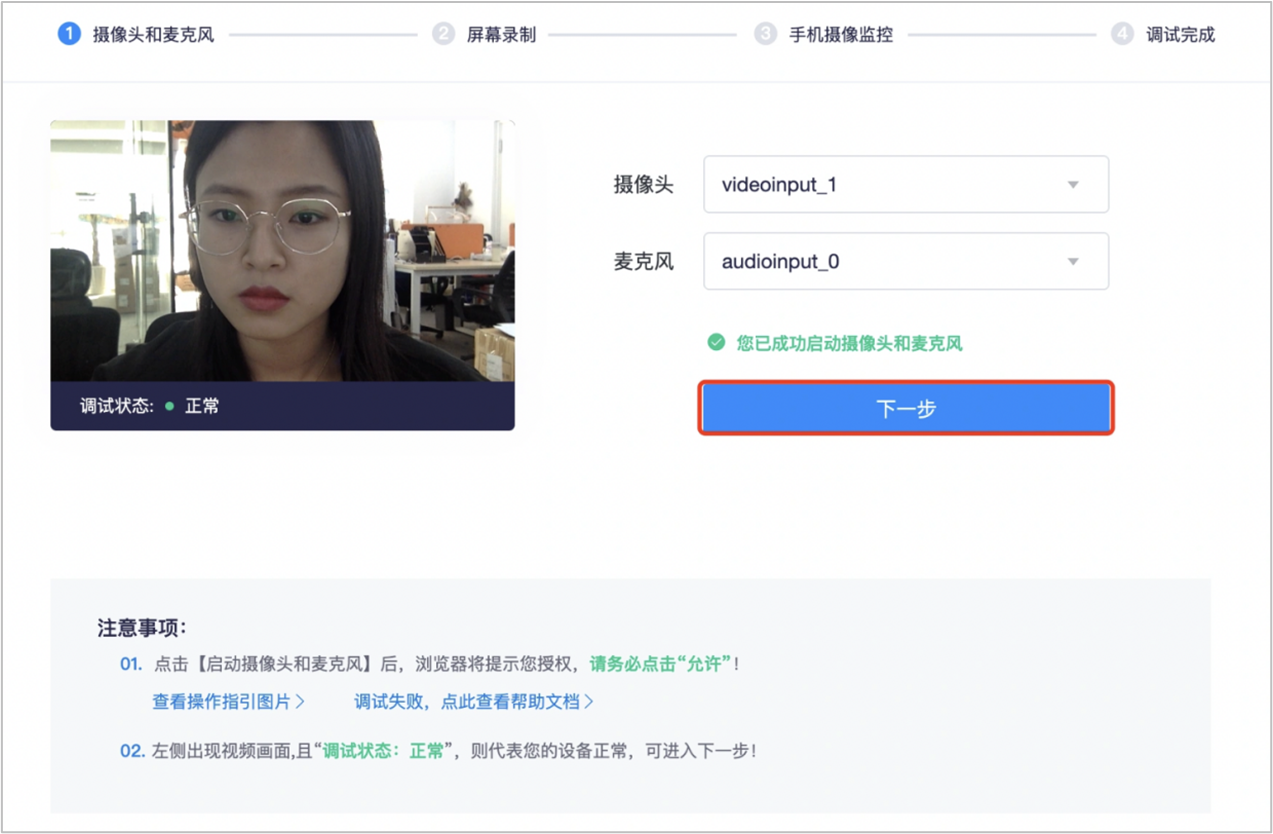Click the “调试状态：正常” green note text
1273x834 pixels.
(386, 751)
